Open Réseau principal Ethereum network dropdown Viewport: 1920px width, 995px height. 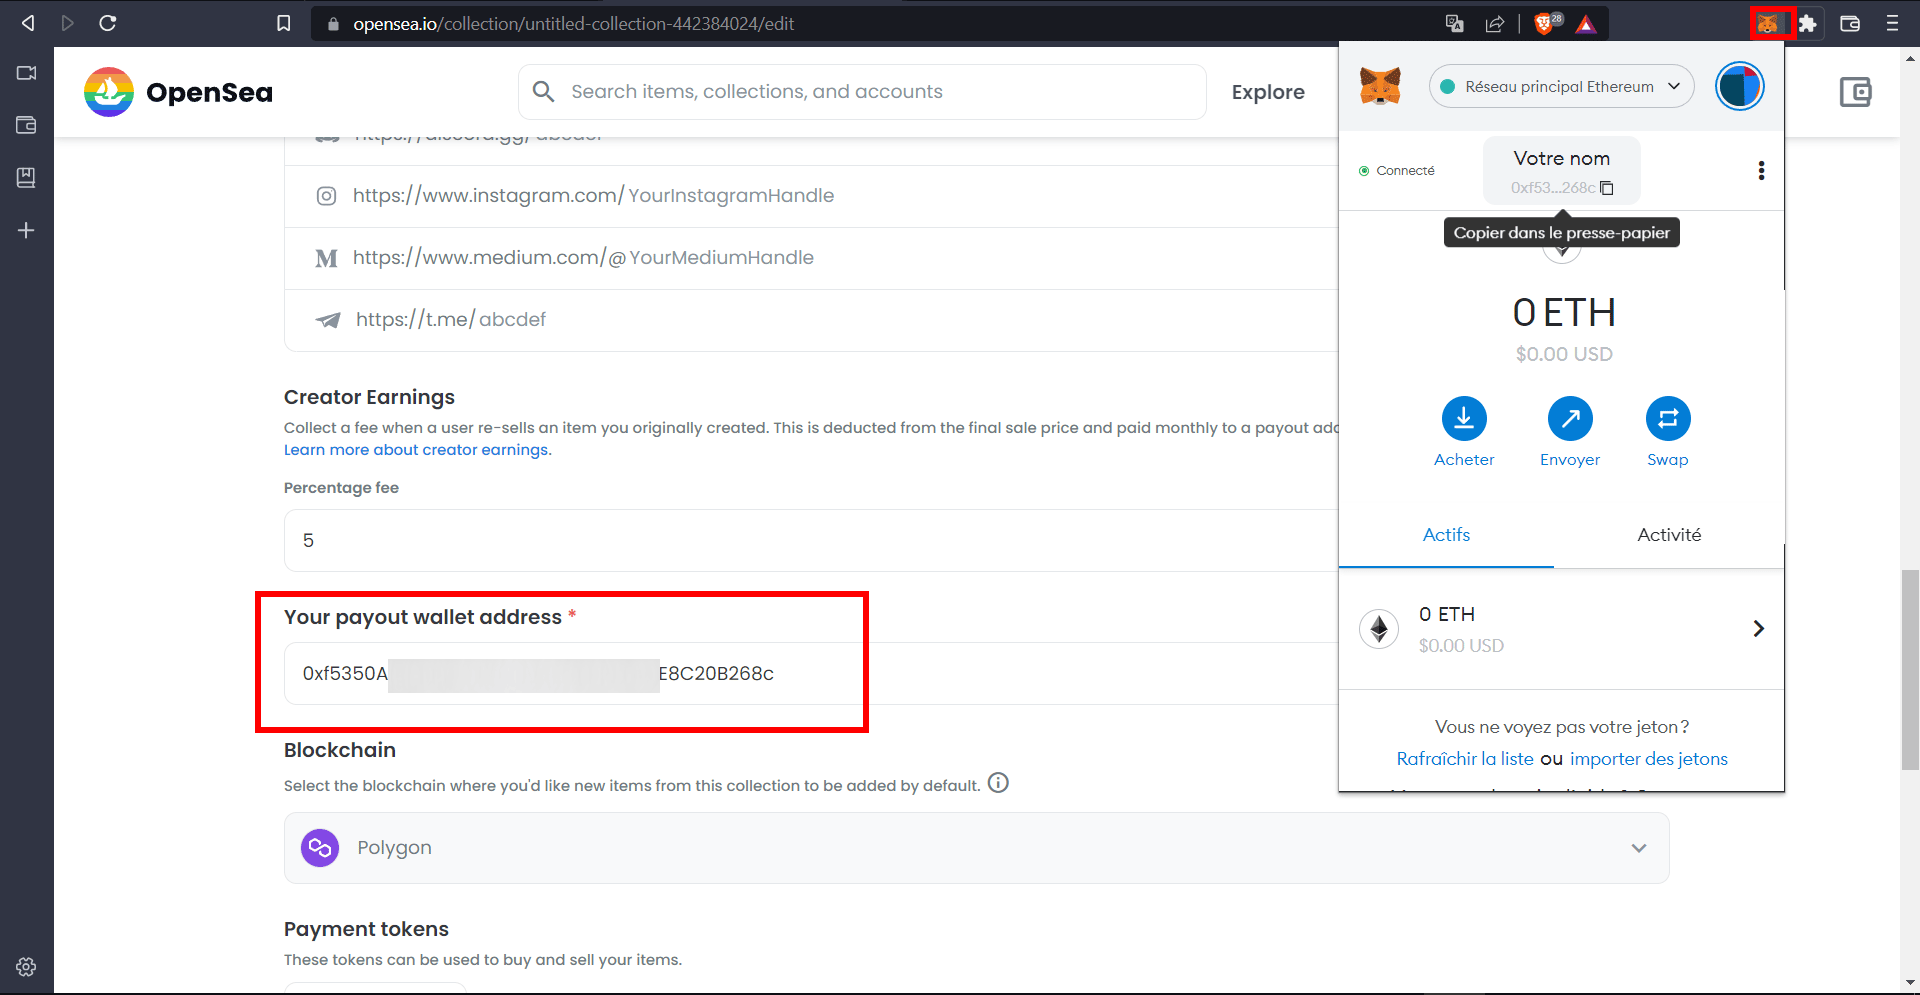[1561, 87]
